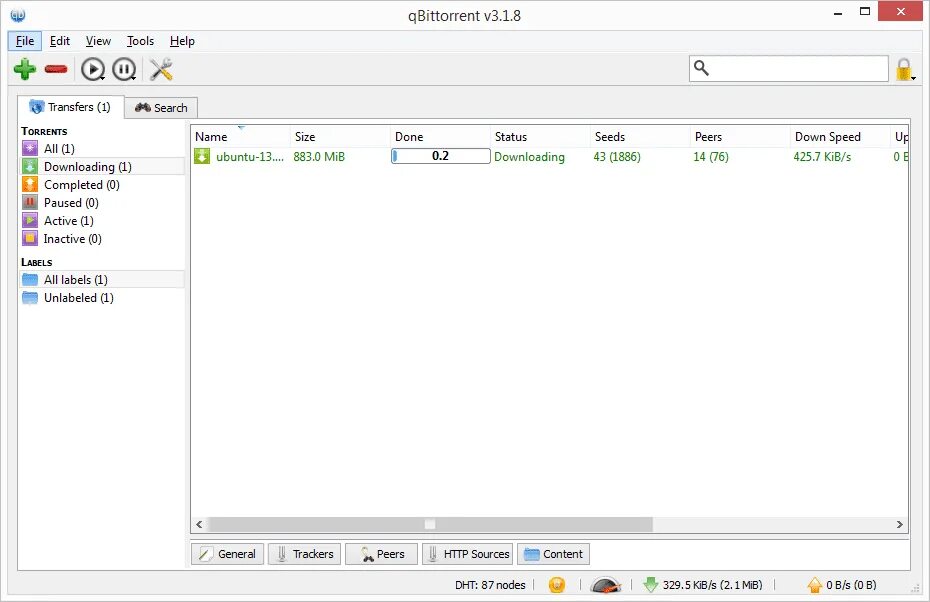Sort by Peers column header
The height and width of the screenshot is (602, 930).
(740, 136)
